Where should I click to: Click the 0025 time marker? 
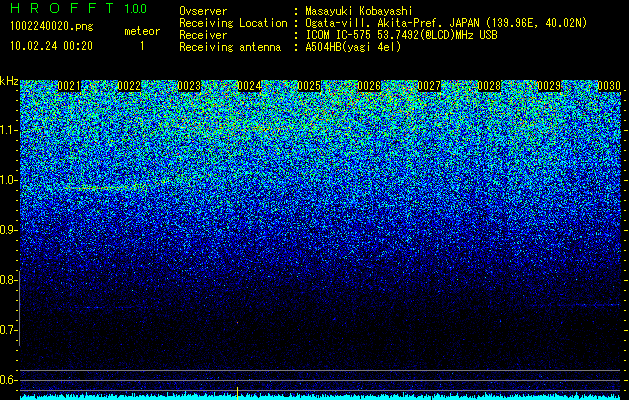(x=309, y=86)
